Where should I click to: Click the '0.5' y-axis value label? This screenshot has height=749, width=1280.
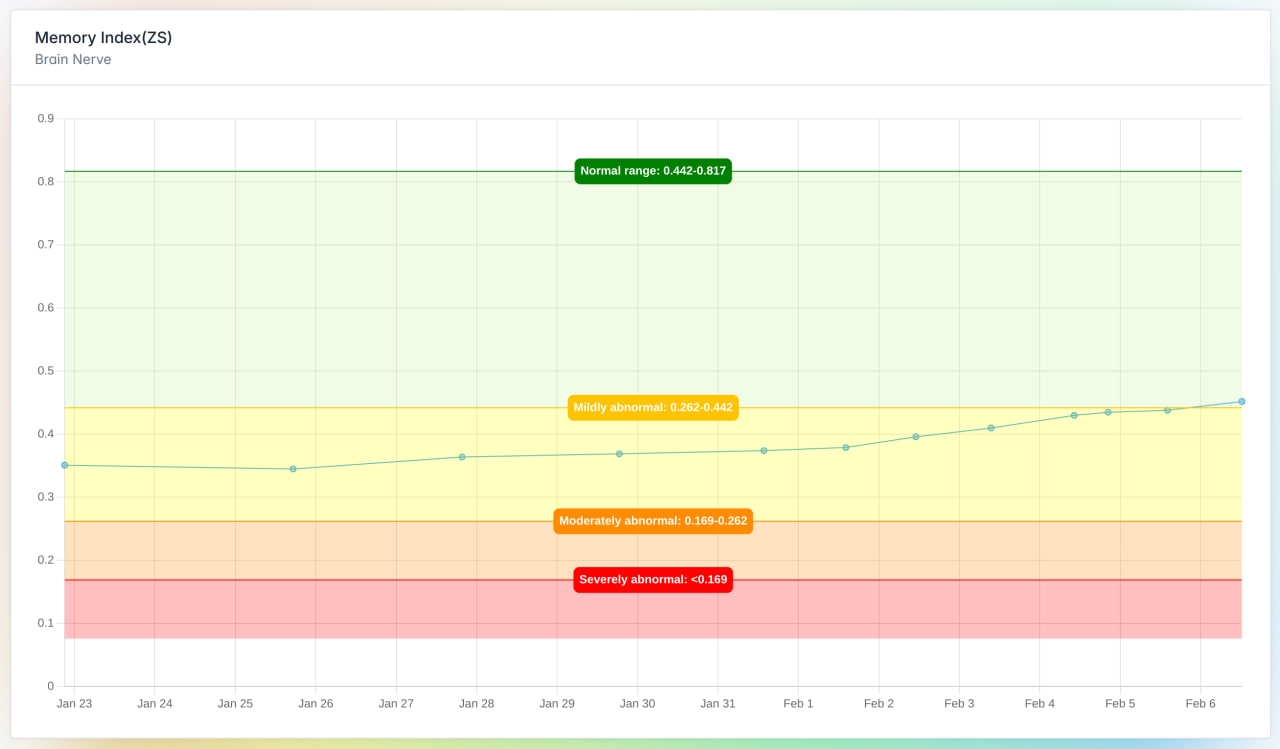tap(46, 371)
